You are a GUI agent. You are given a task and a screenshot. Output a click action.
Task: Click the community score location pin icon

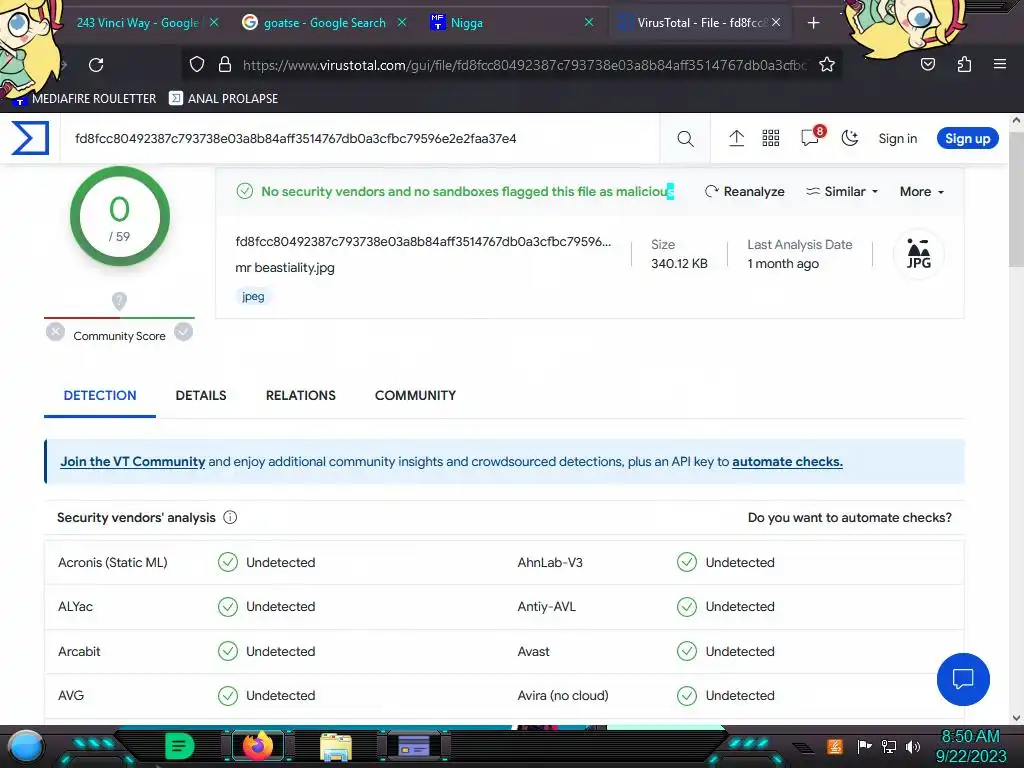click(x=119, y=301)
